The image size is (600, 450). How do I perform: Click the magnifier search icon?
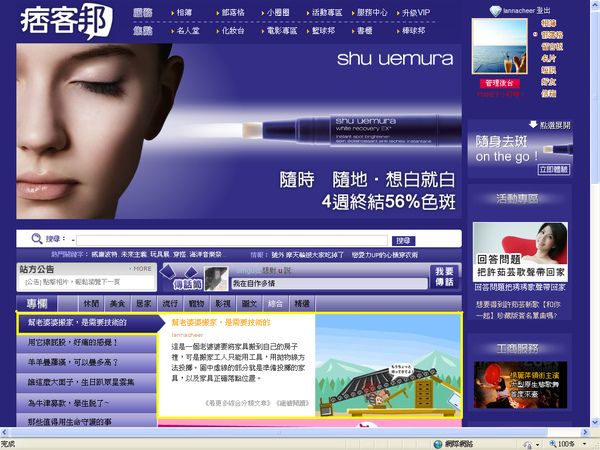37,238
